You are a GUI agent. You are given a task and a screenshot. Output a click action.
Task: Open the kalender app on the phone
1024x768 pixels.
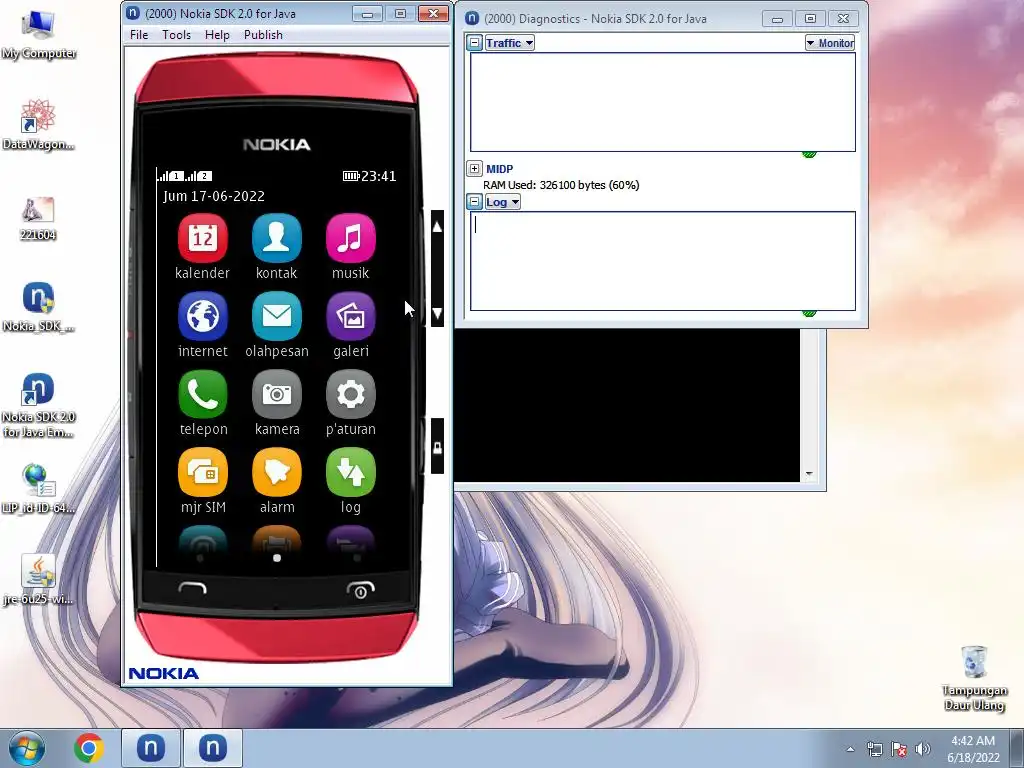pos(202,238)
